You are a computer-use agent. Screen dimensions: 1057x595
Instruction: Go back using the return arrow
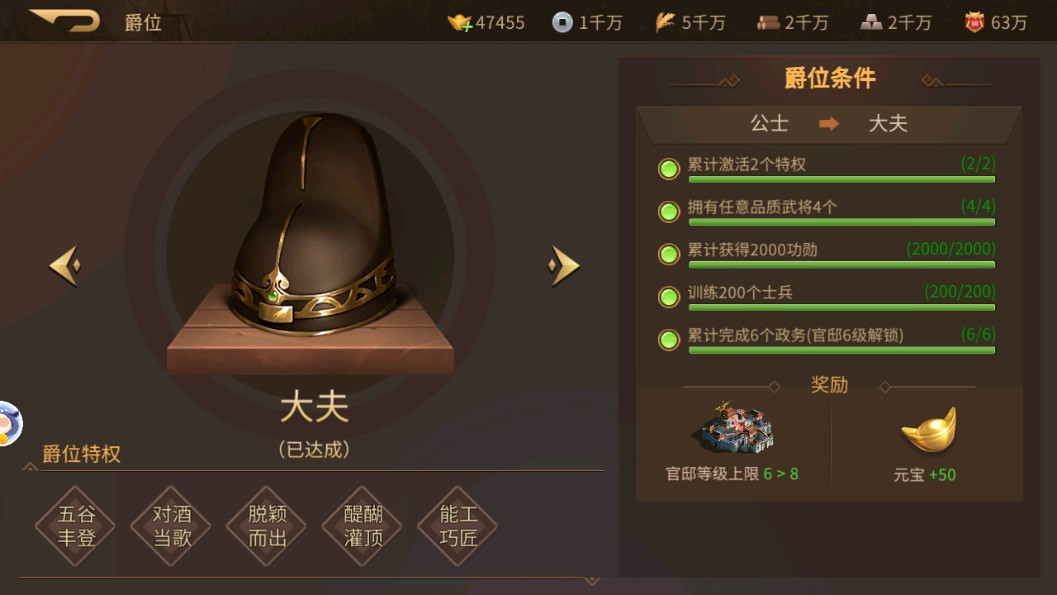tap(66, 20)
